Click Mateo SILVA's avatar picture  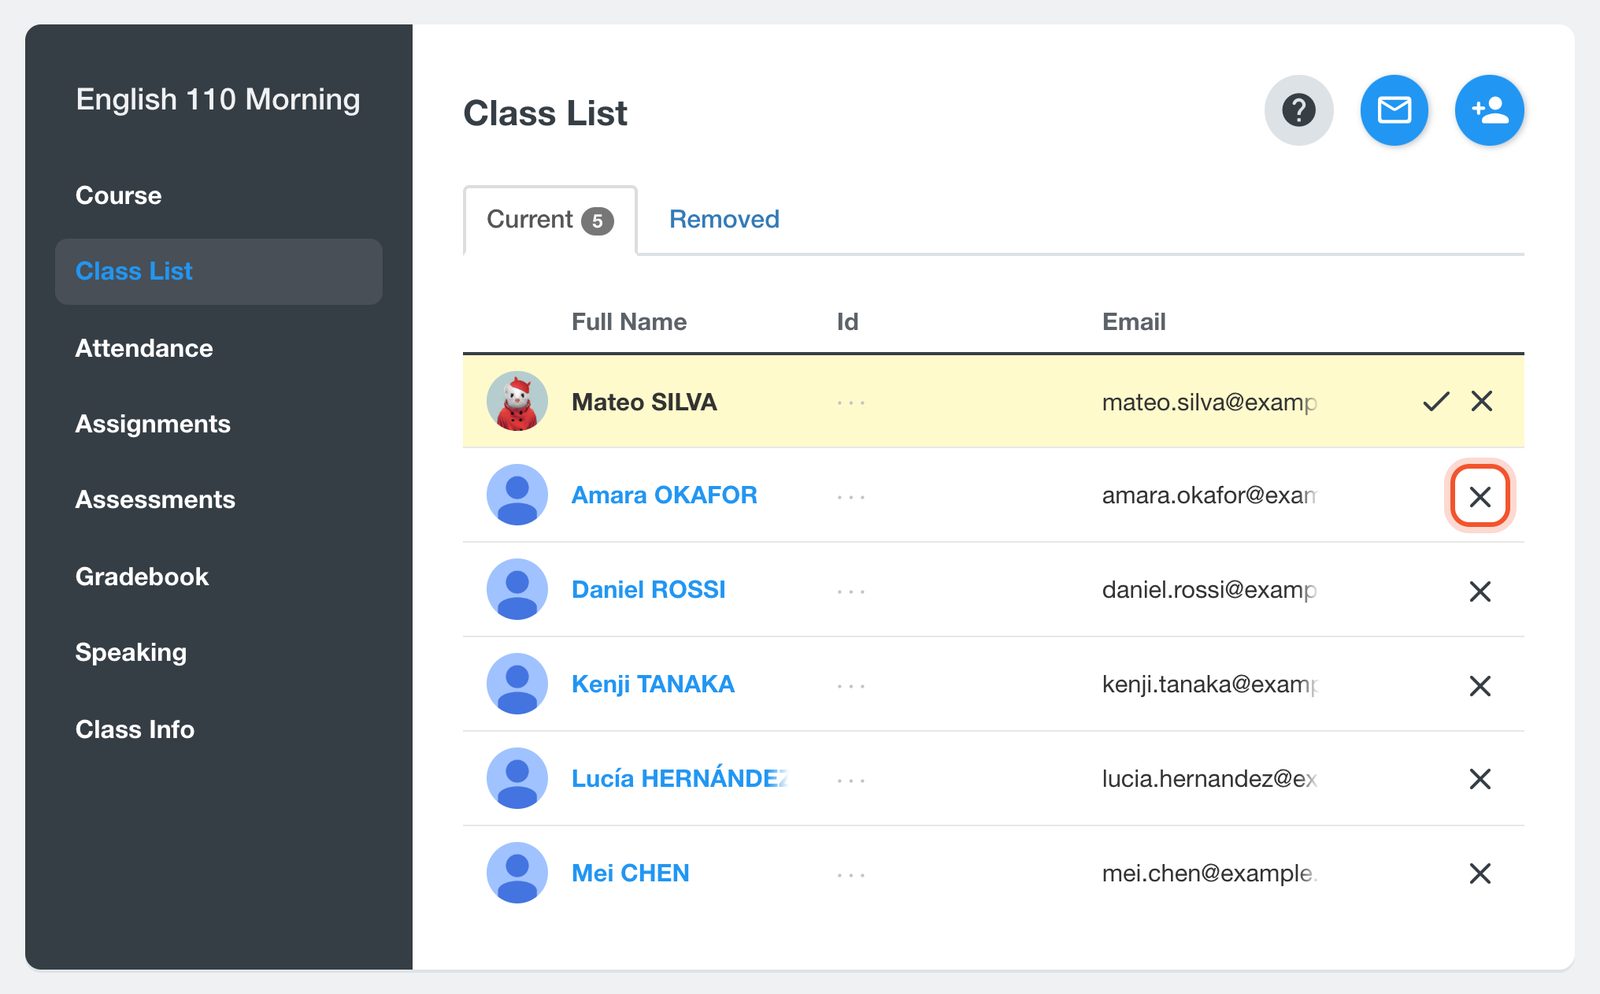click(x=517, y=401)
